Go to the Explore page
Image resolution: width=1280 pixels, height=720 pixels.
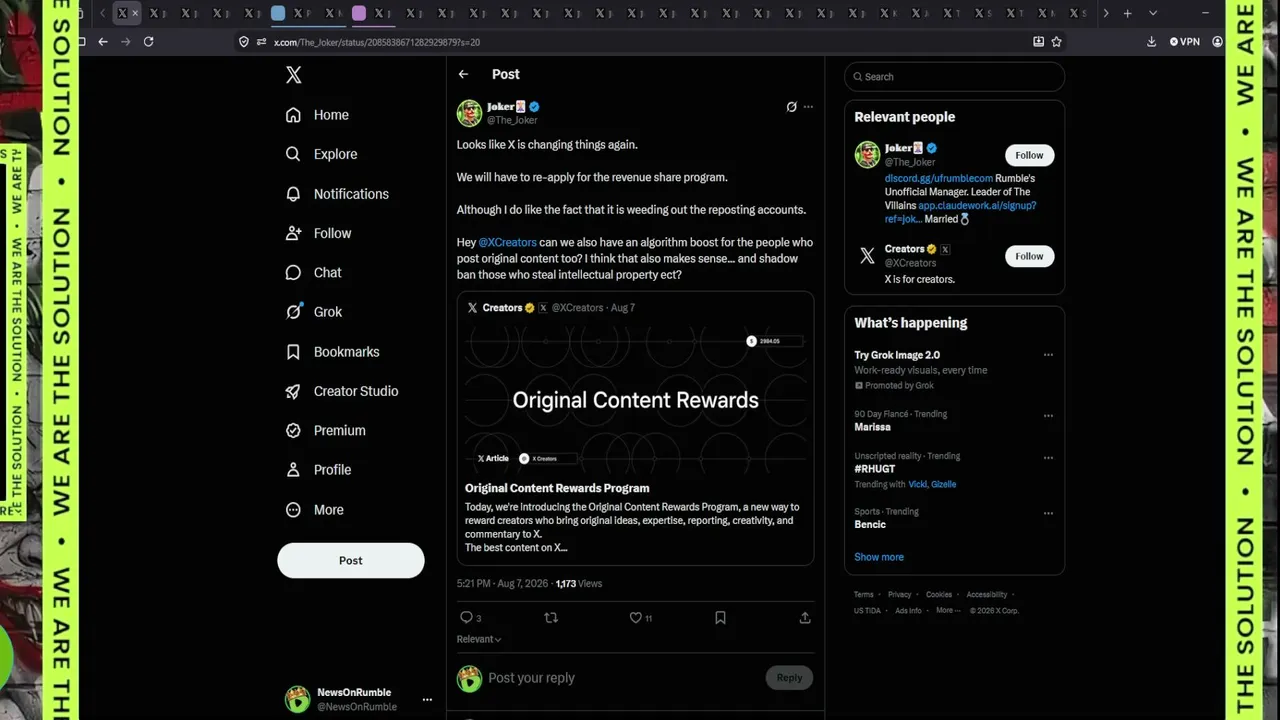tap(321, 154)
